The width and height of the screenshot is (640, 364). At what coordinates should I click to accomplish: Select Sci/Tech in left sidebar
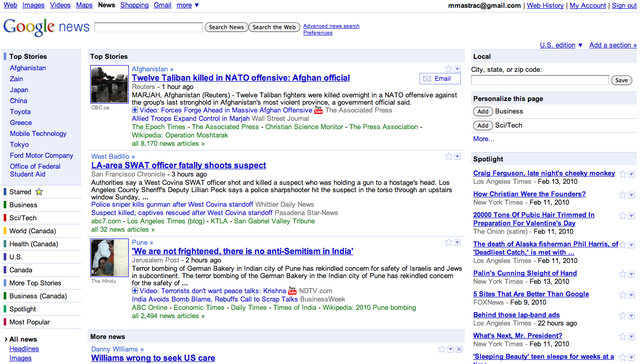coord(23,218)
